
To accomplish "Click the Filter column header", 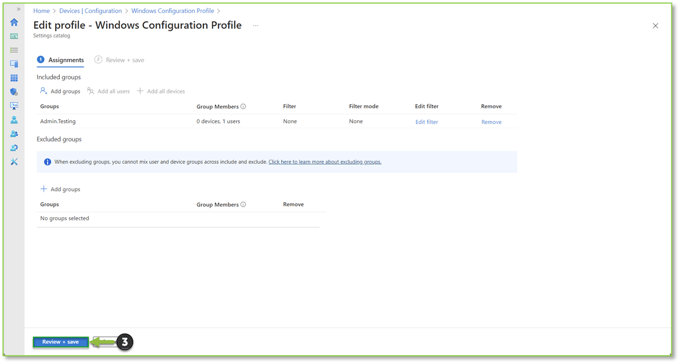I will [289, 106].
